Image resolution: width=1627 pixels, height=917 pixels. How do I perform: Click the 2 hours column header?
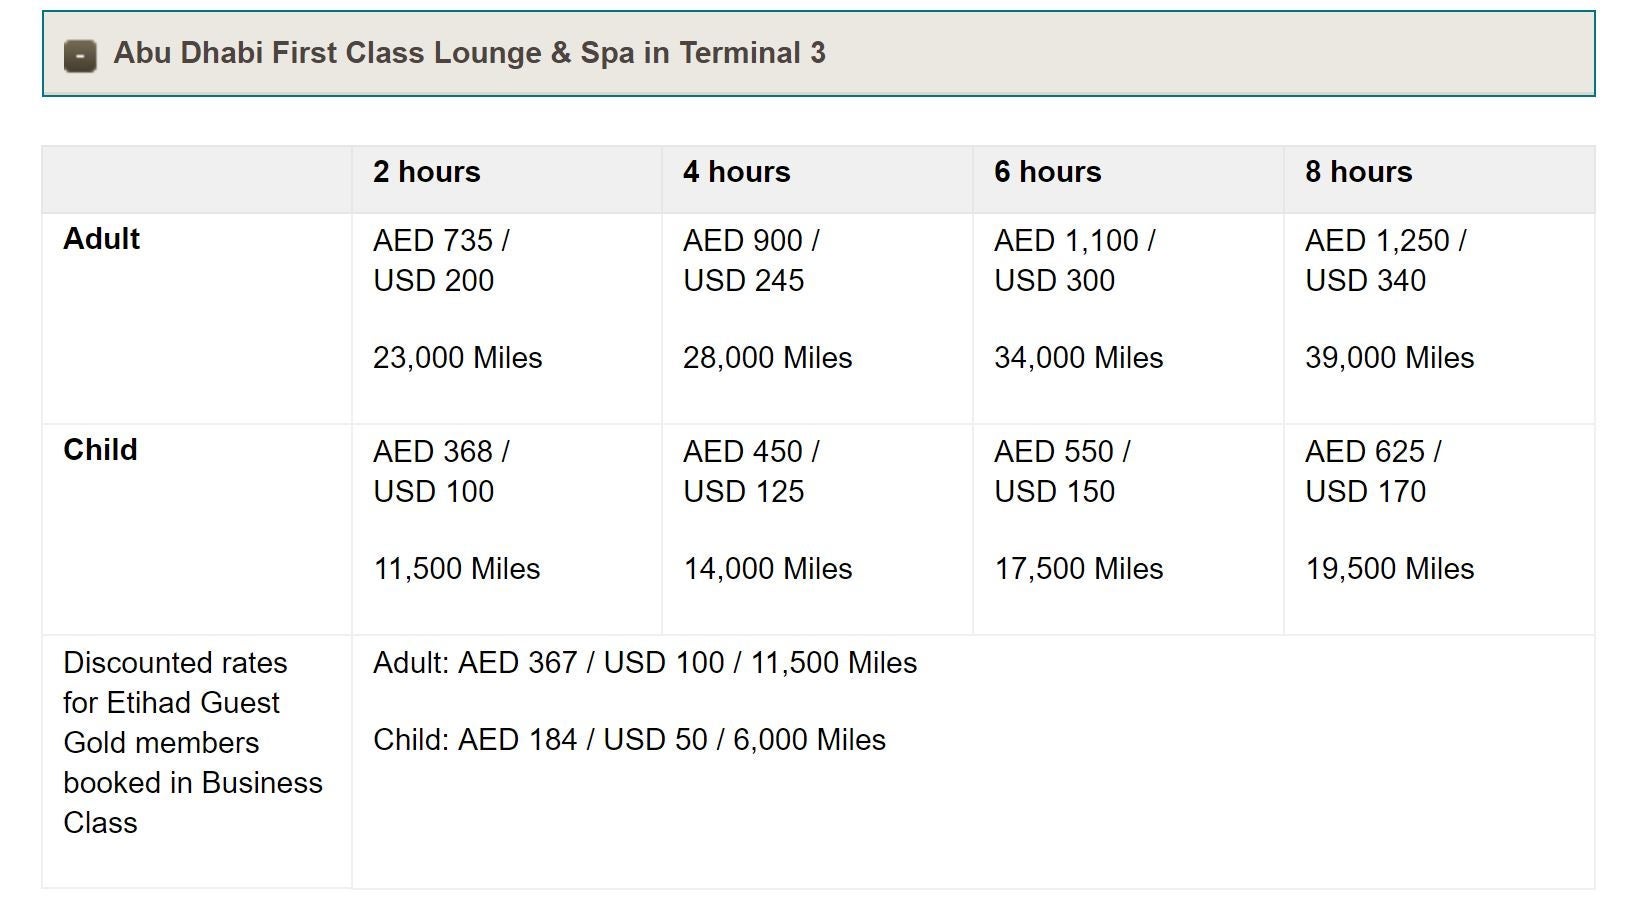(x=426, y=172)
